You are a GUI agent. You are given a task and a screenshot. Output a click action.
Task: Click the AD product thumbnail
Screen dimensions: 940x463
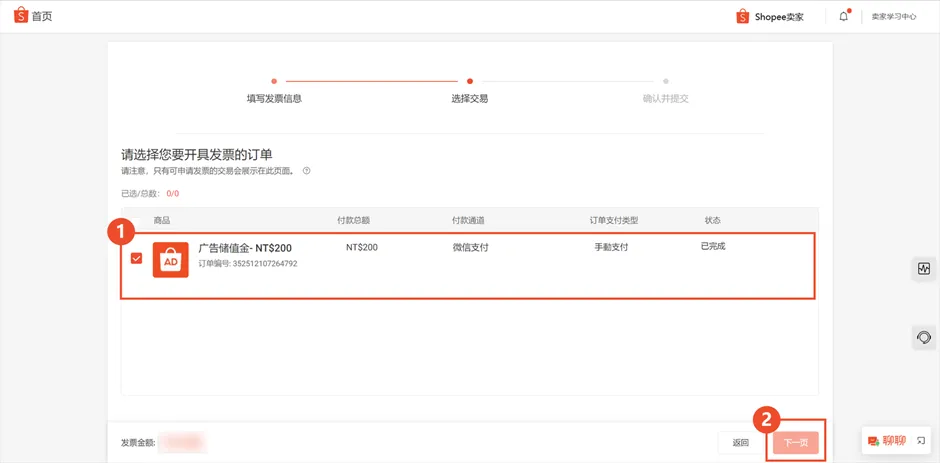pos(171,260)
